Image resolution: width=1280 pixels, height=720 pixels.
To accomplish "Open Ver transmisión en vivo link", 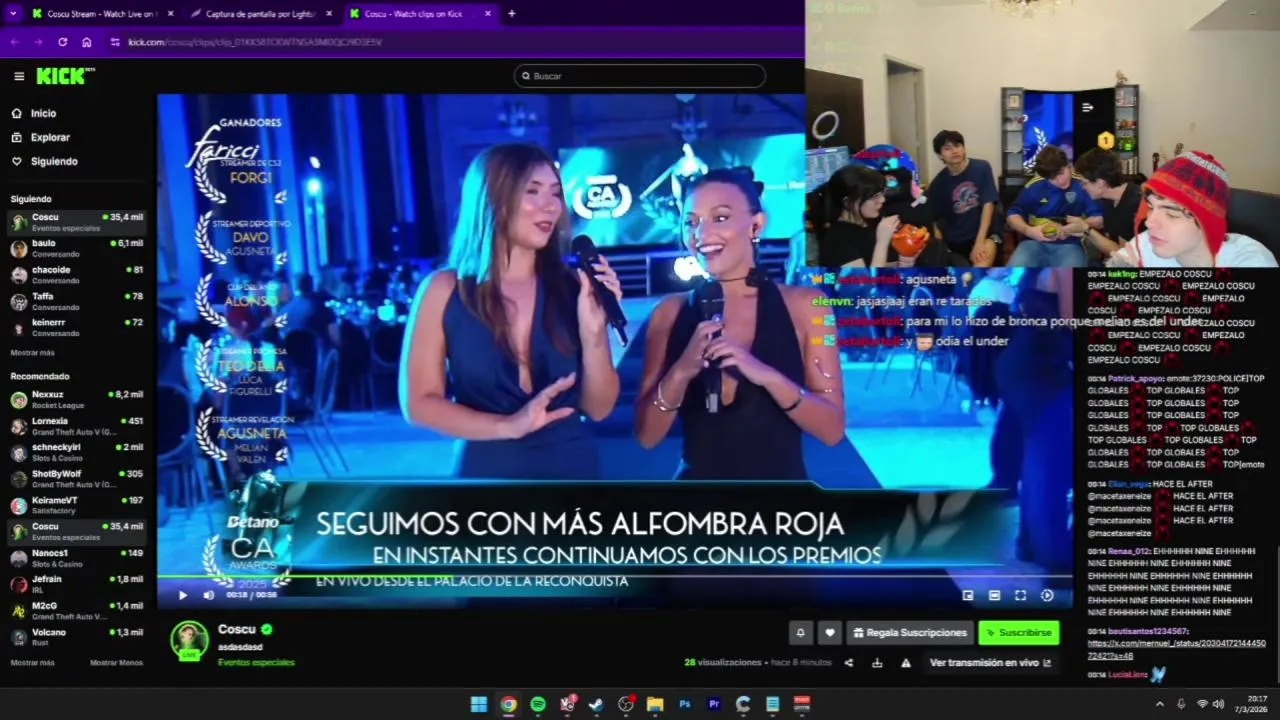I will (x=990, y=663).
